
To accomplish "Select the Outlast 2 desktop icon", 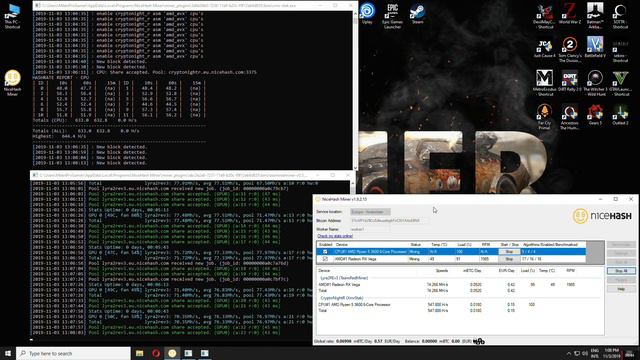I will [620, 115].
